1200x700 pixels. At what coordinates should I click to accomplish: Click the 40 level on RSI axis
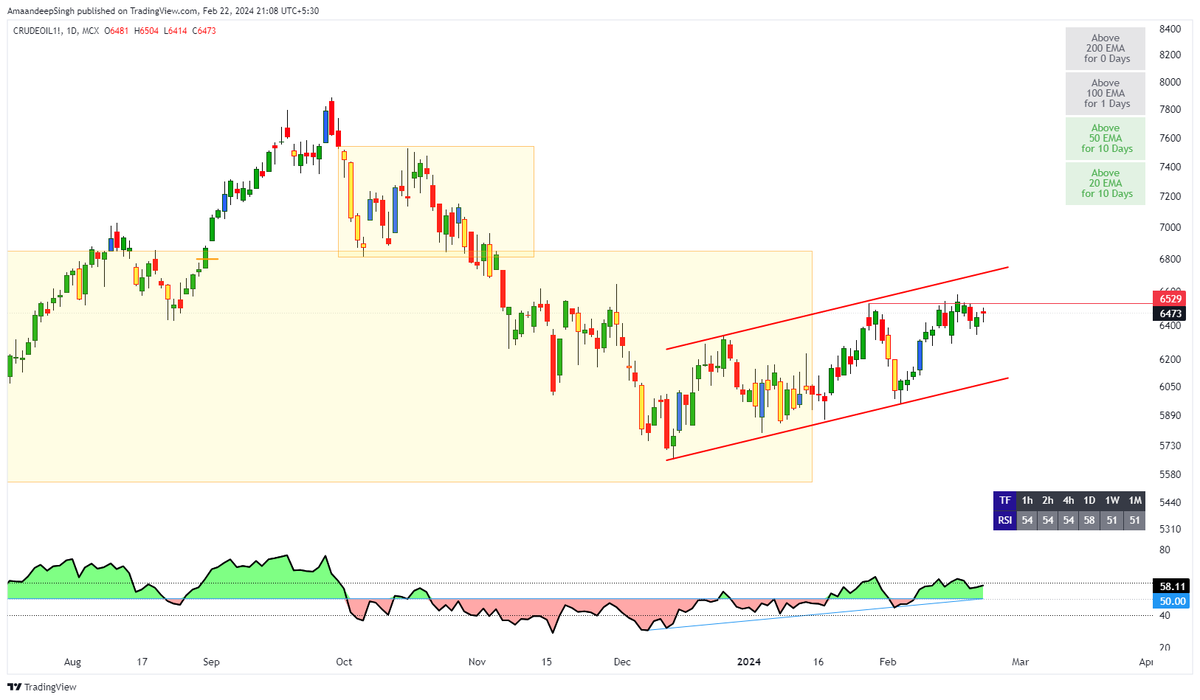[x=1165, y=616]
